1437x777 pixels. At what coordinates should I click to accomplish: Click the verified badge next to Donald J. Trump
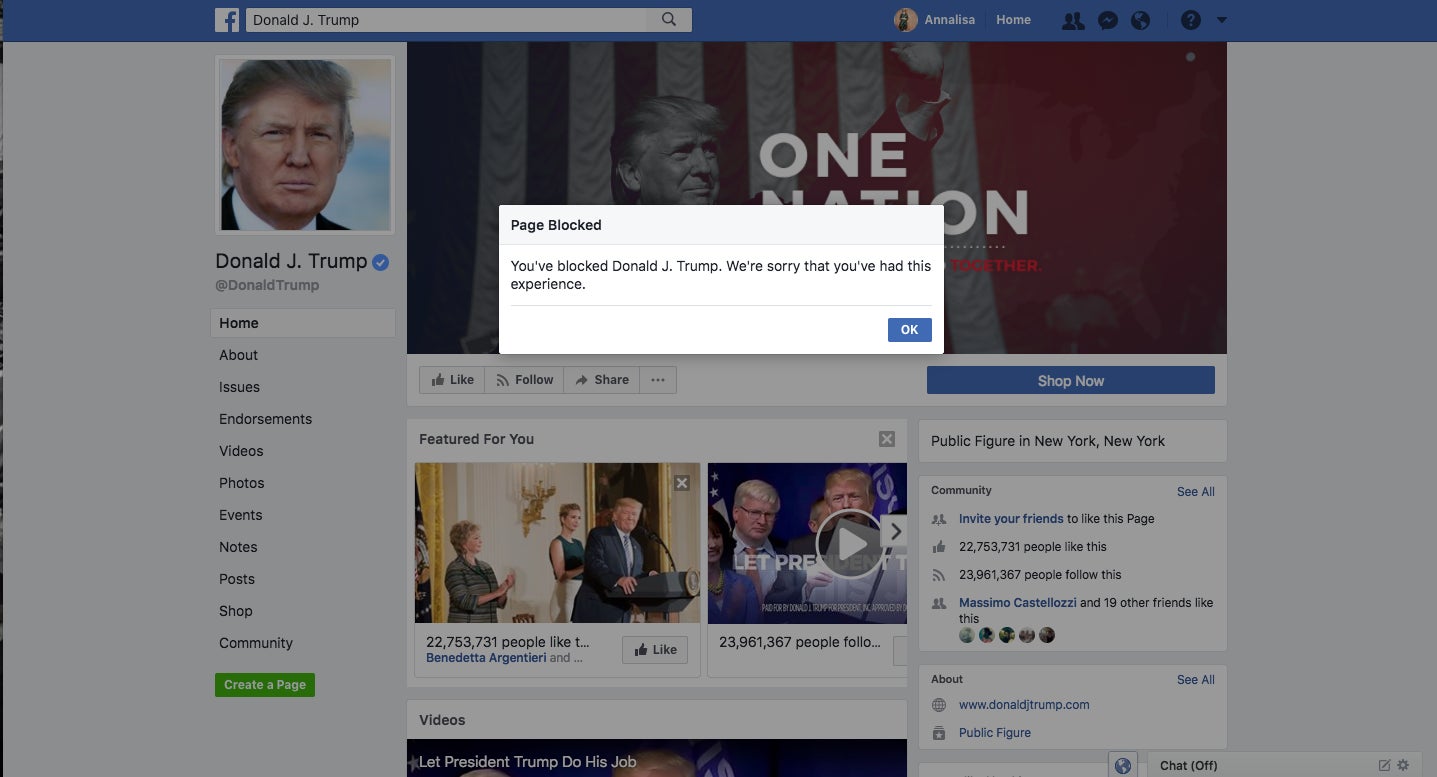click(x=380, y=263)
